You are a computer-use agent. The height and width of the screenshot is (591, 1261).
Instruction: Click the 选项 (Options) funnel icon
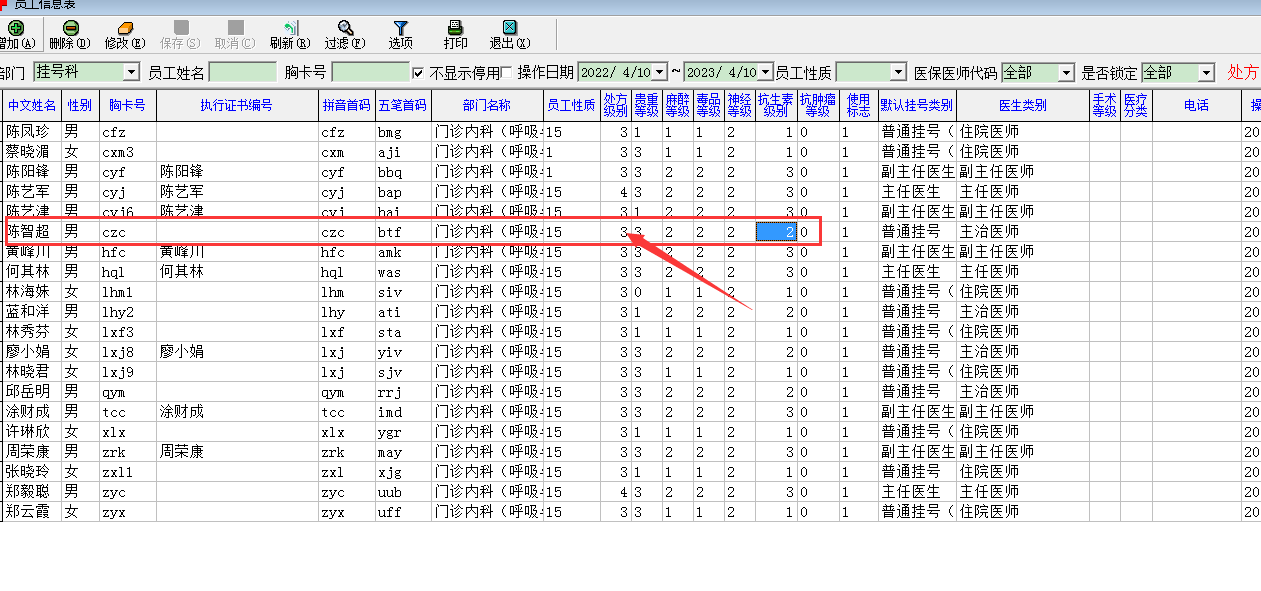pos(400,28)
